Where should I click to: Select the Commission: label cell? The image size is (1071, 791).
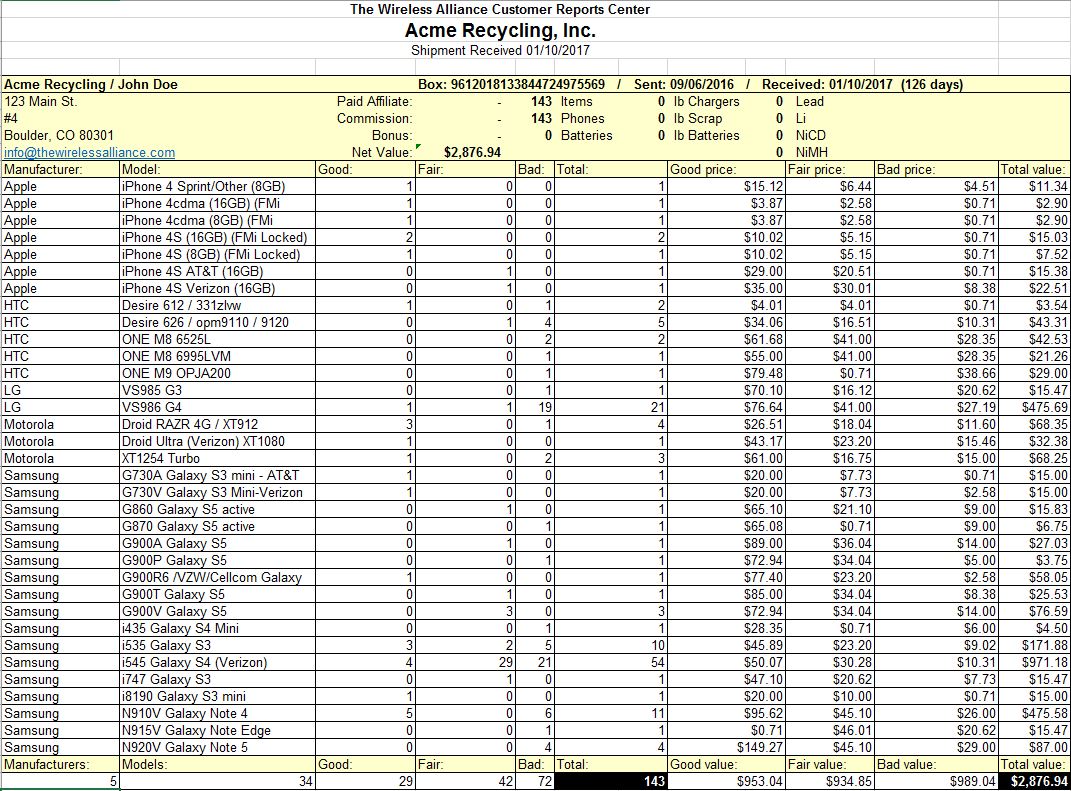point(374,118)
